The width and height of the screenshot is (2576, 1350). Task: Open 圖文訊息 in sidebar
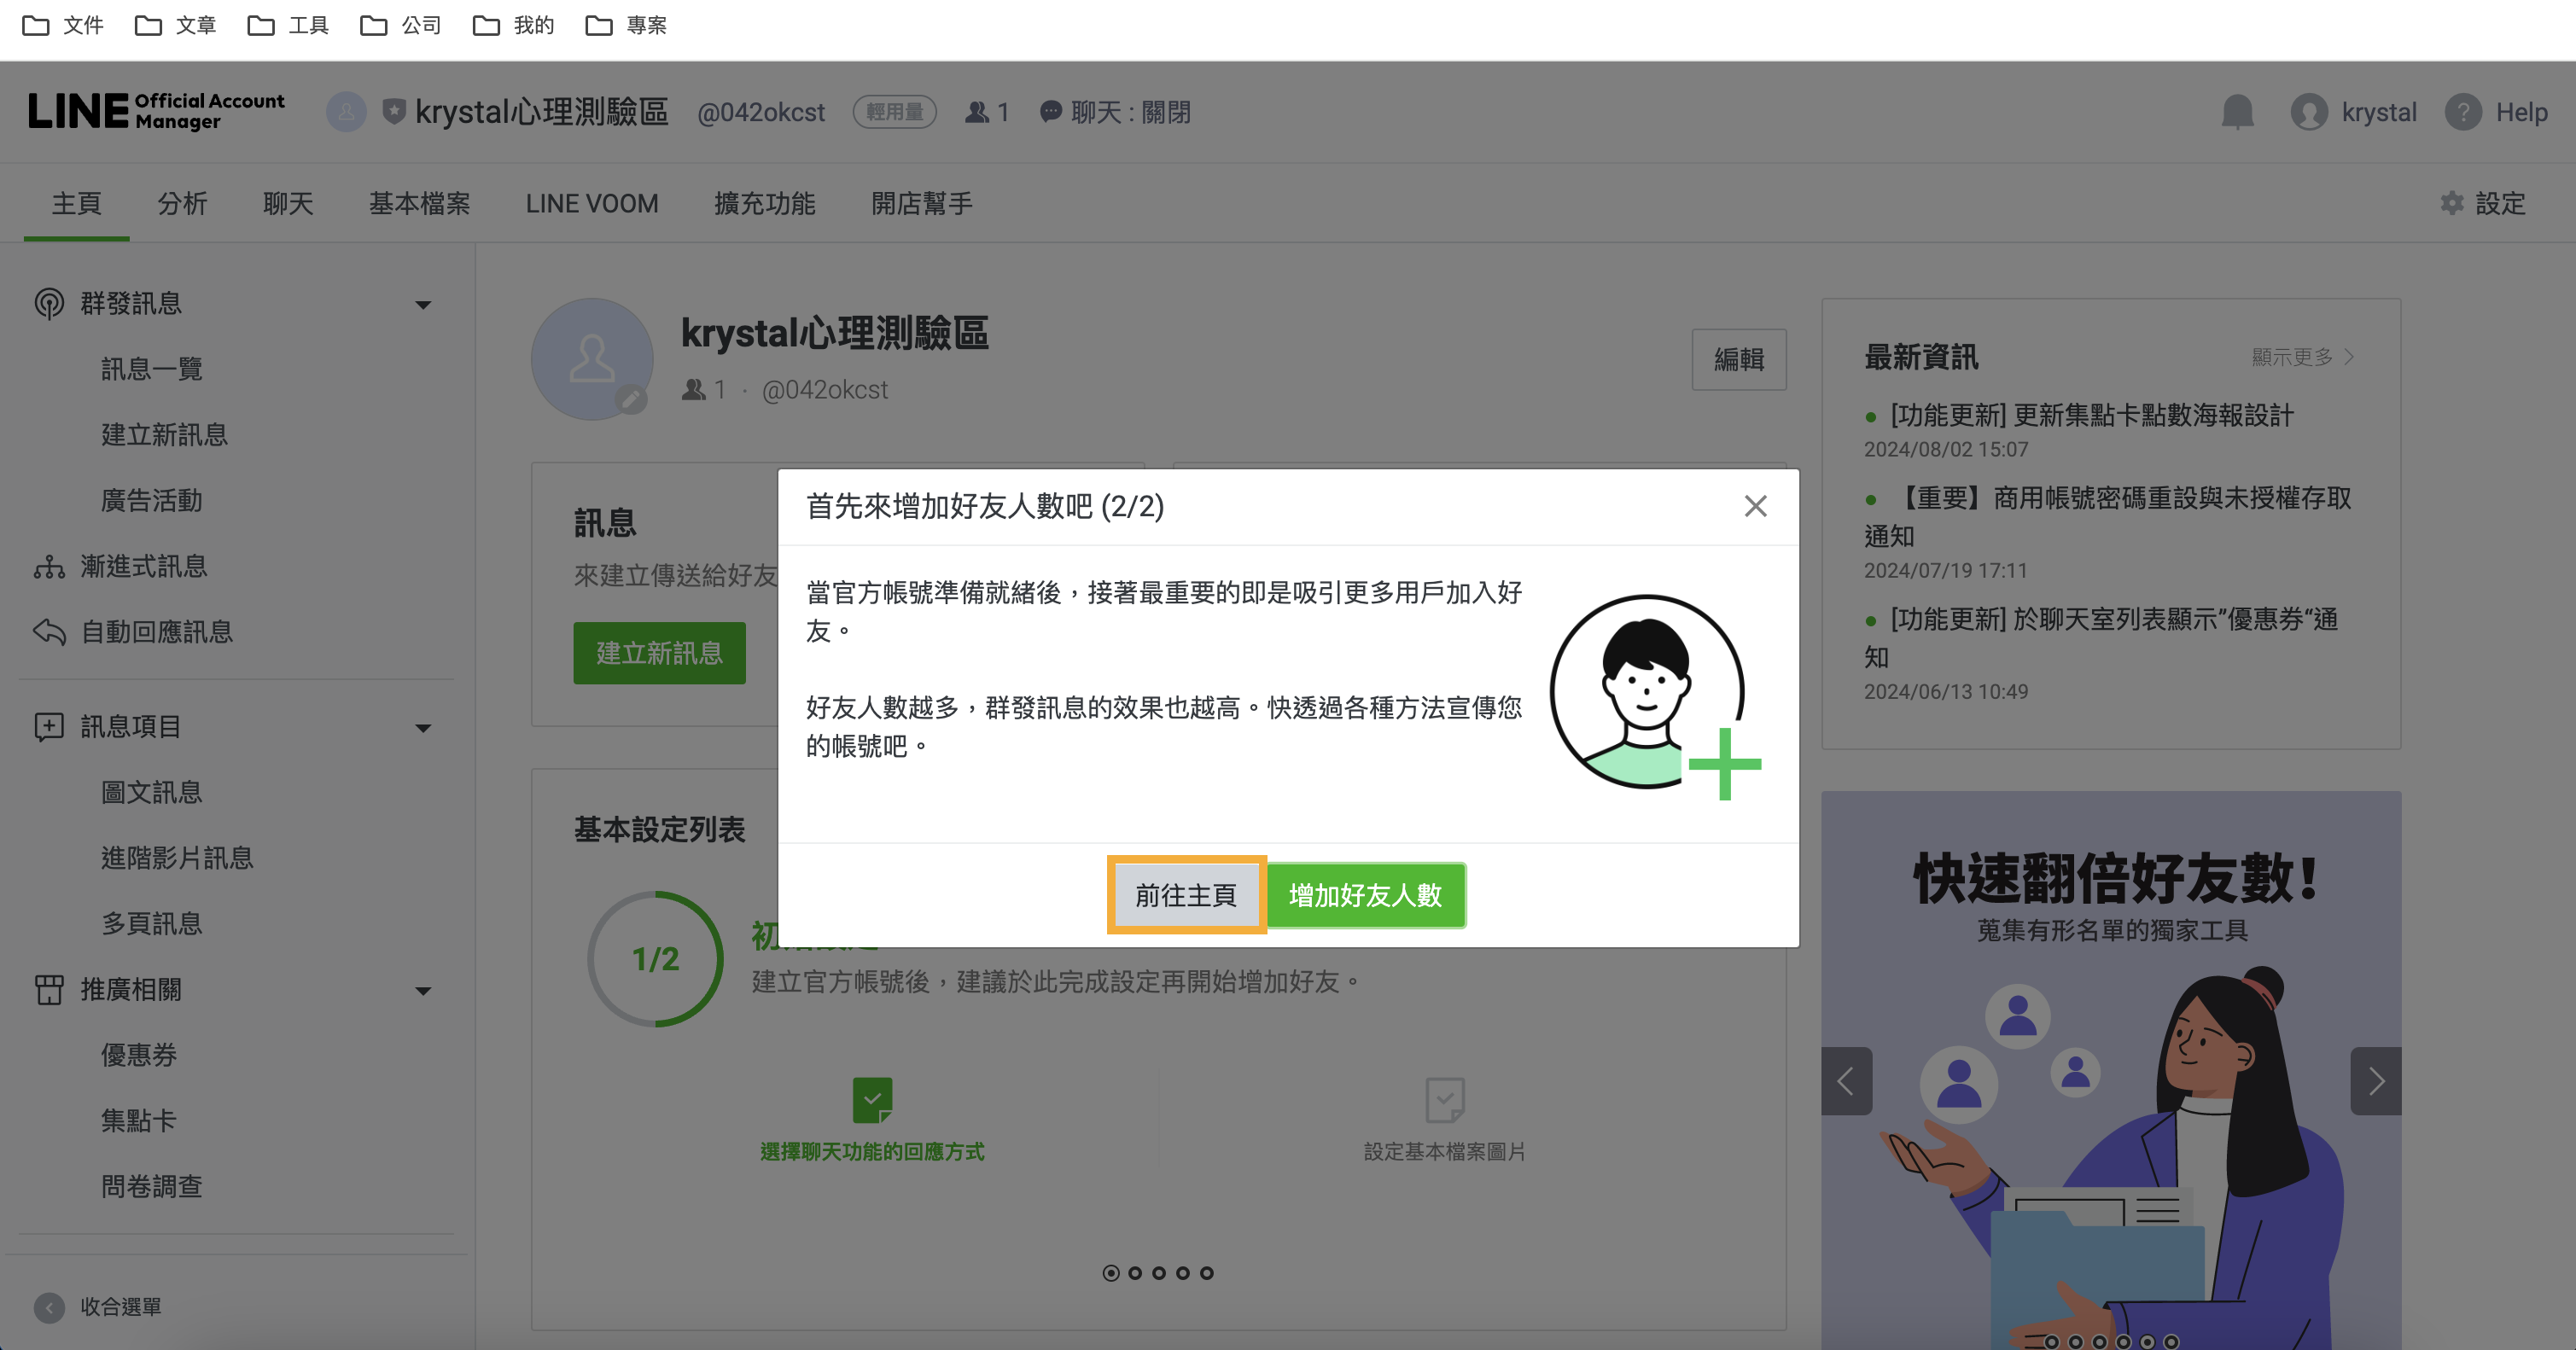[x=152, y=792]
